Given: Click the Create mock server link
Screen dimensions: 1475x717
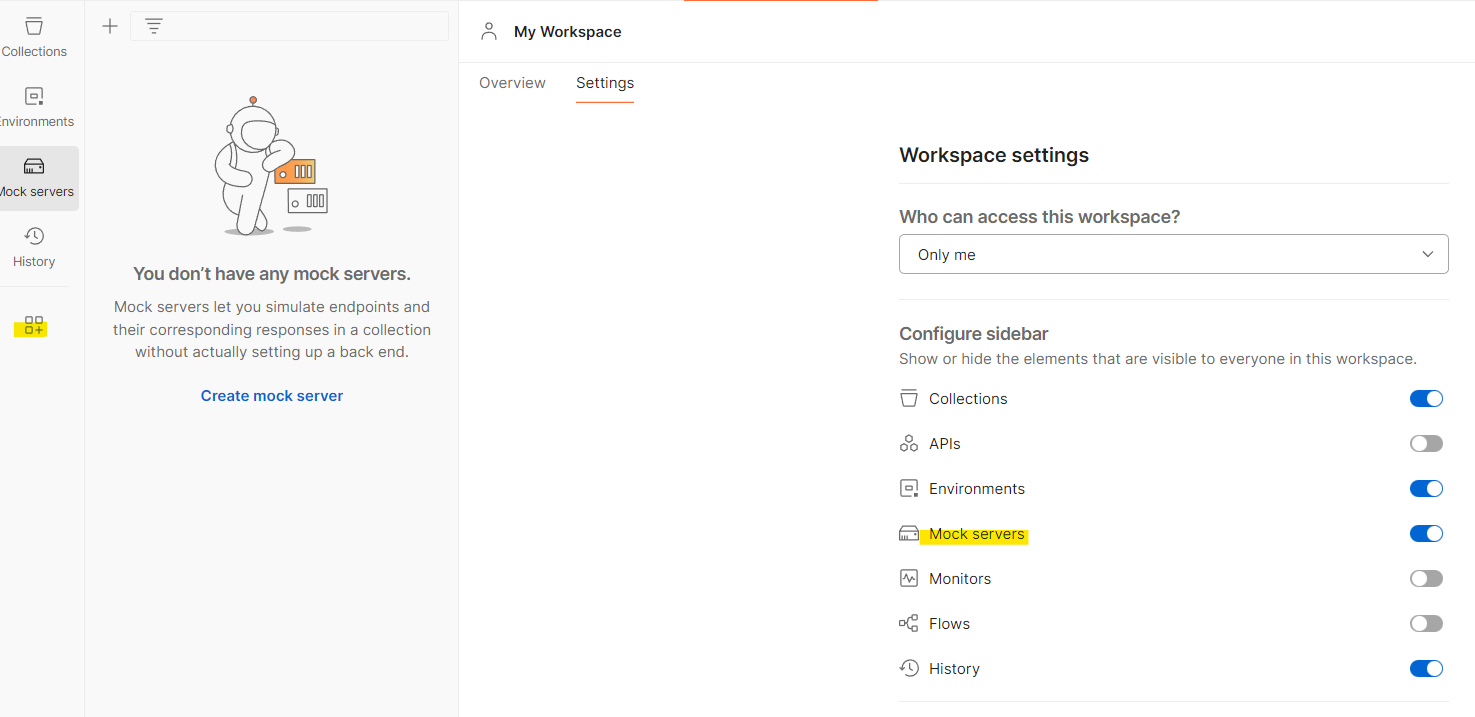Looking at the screenshot, I should 272,396.
